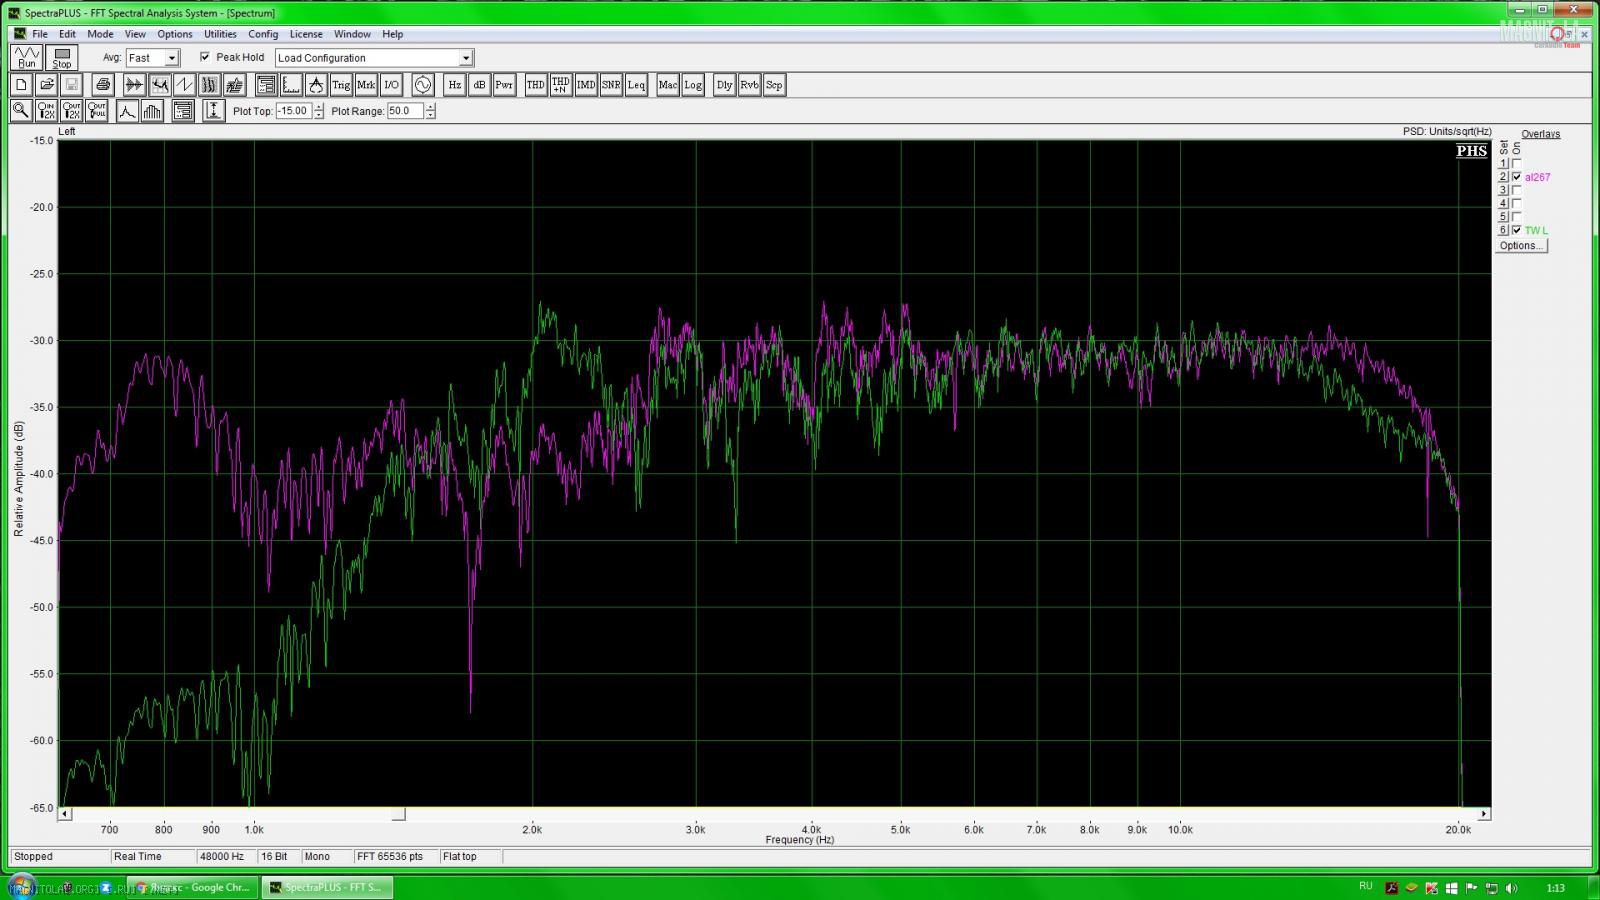Screen dimensions: 1600x900
Task: Uncheck overlay 6 TW L
Action: (1517, 230)
